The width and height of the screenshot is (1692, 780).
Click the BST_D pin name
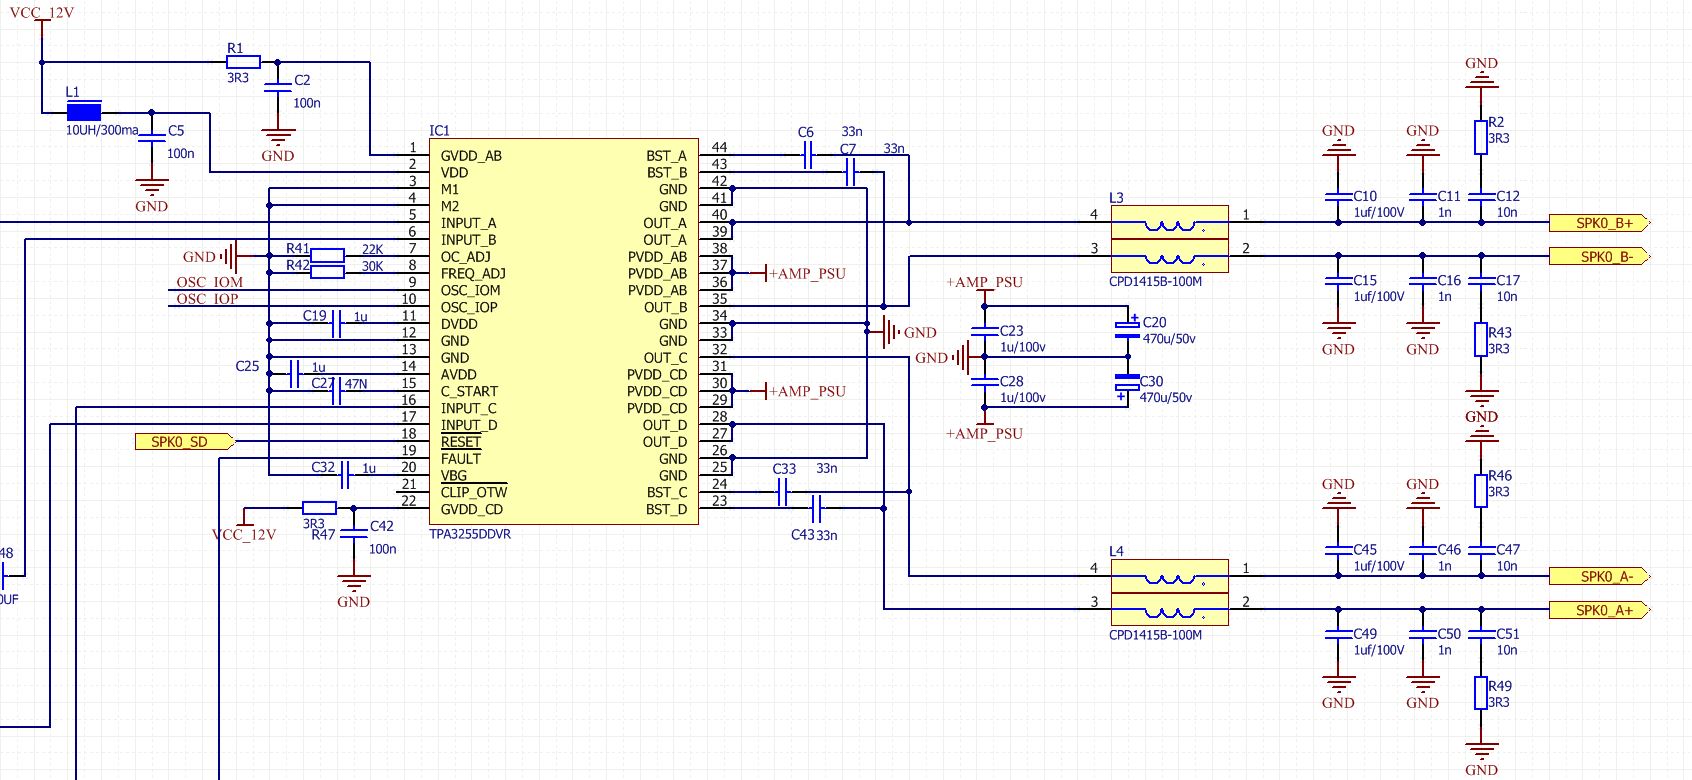click(667, 509)
